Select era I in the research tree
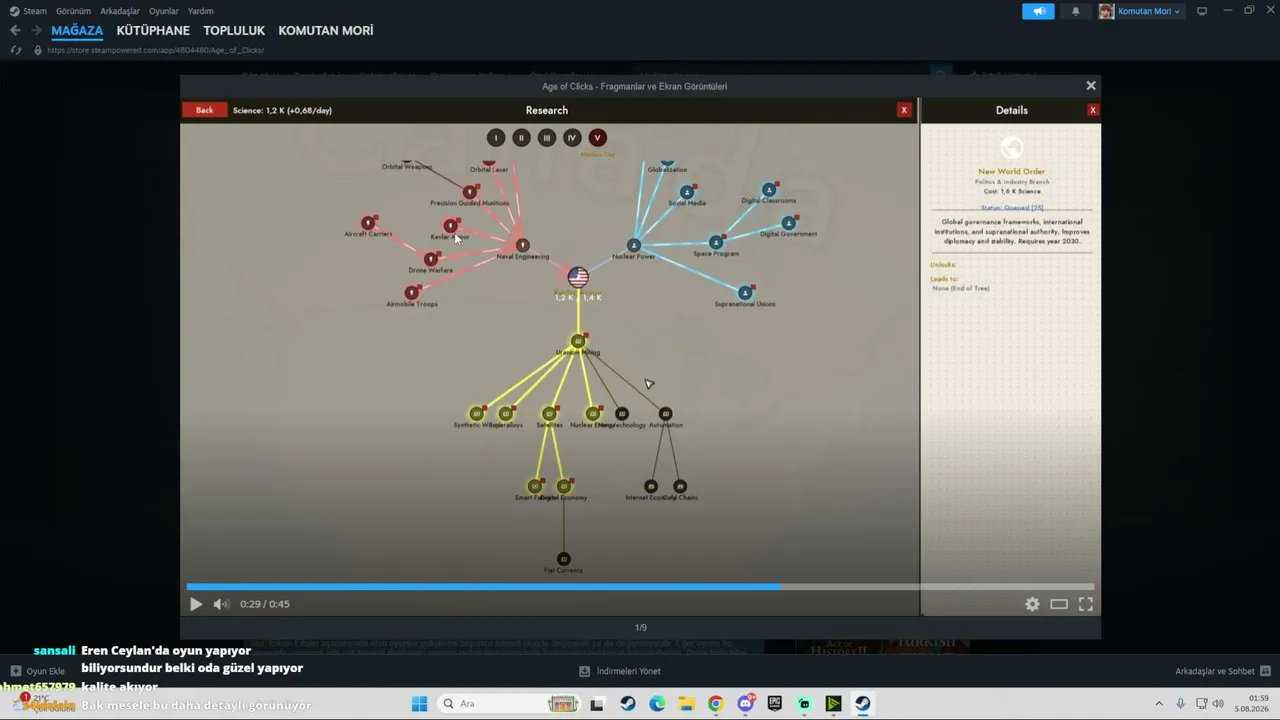 coord(496,138)
